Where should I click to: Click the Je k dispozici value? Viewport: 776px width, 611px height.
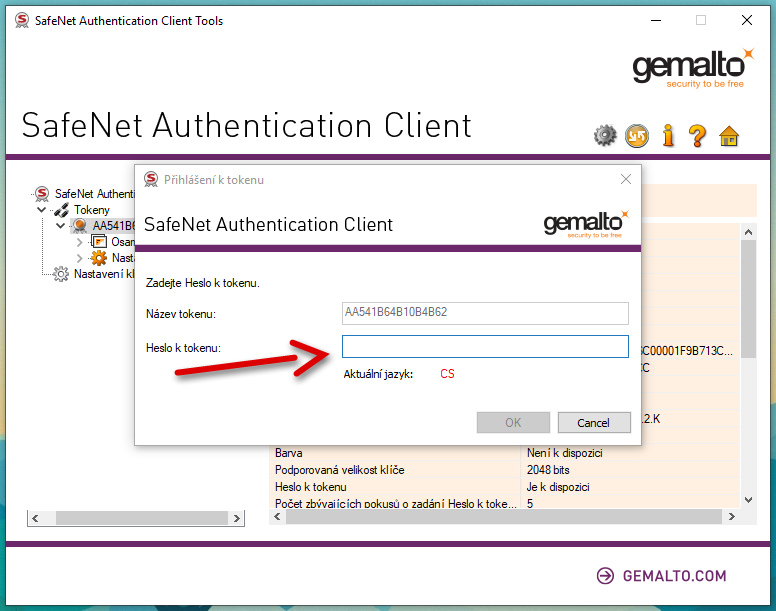[558, 487]
